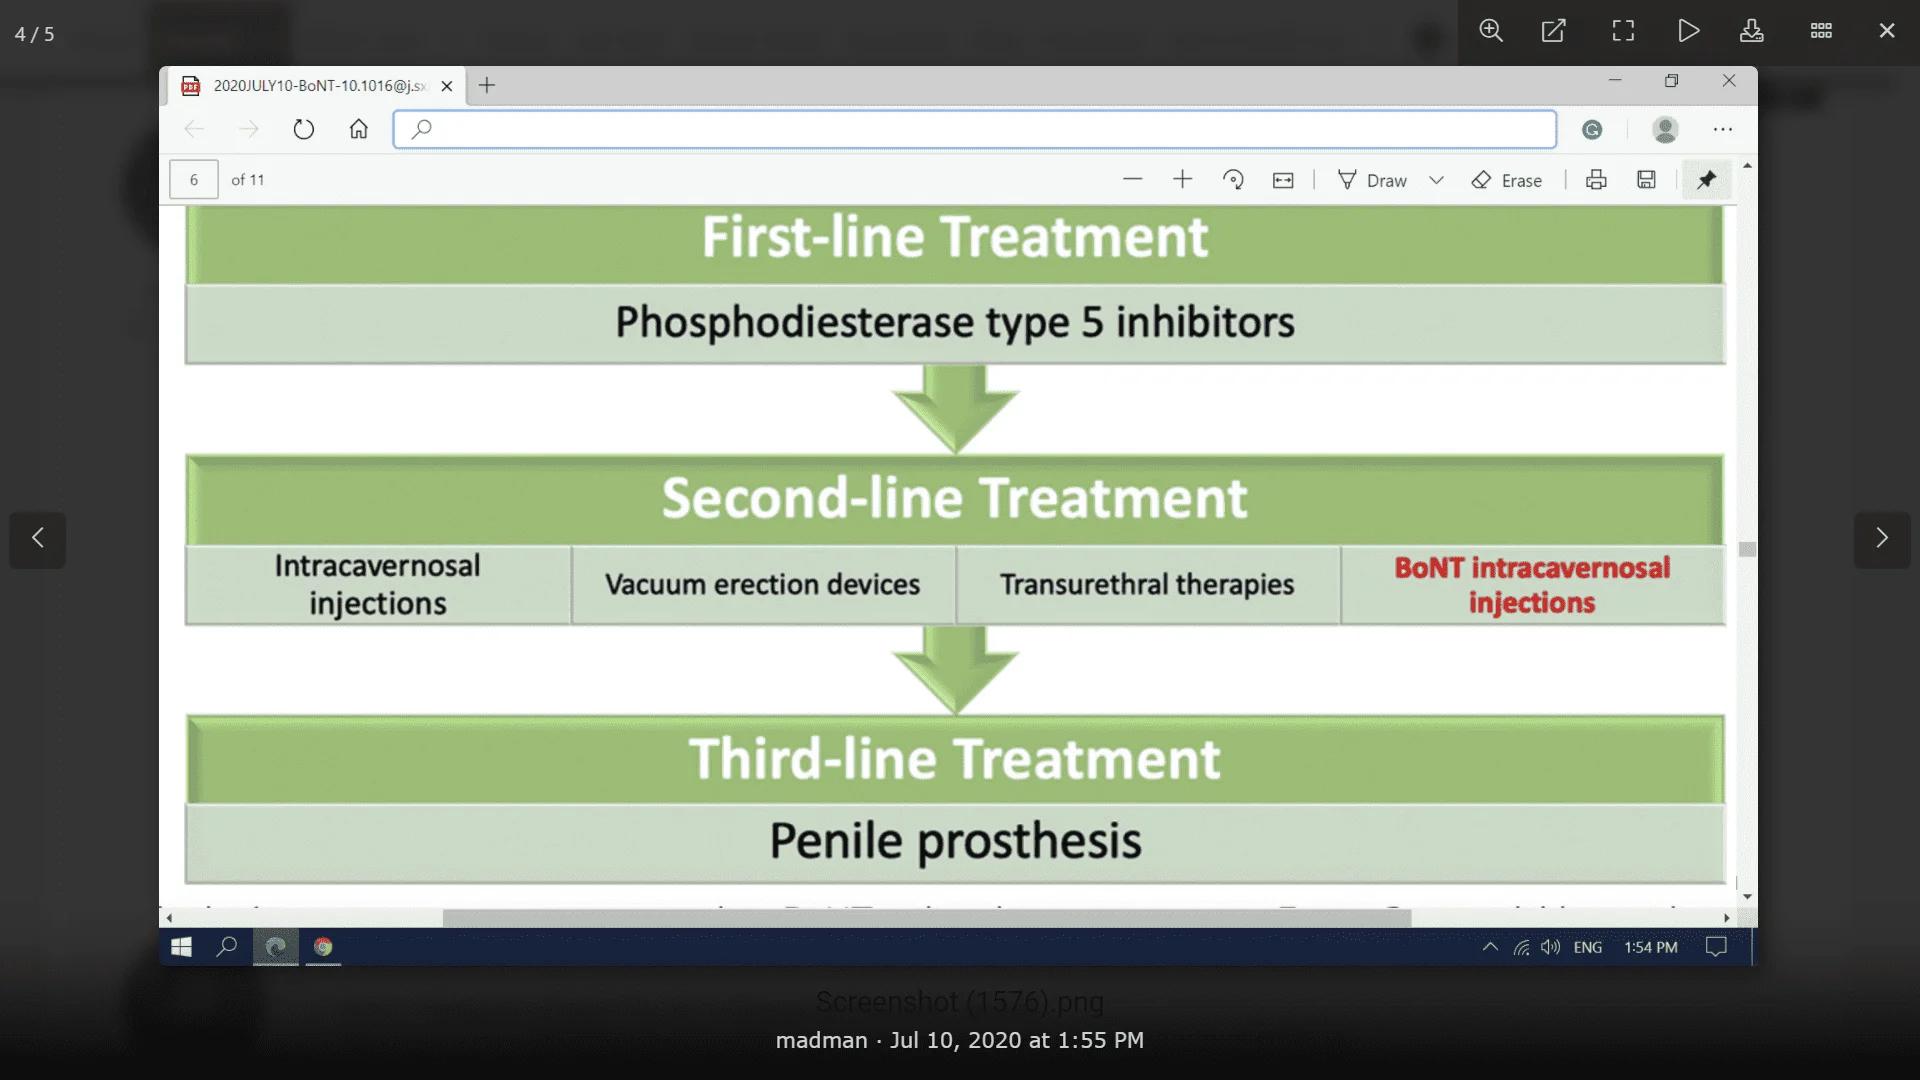Unpin the PDF toolbar
1920x1080 pixels.
click(1707, 180)
